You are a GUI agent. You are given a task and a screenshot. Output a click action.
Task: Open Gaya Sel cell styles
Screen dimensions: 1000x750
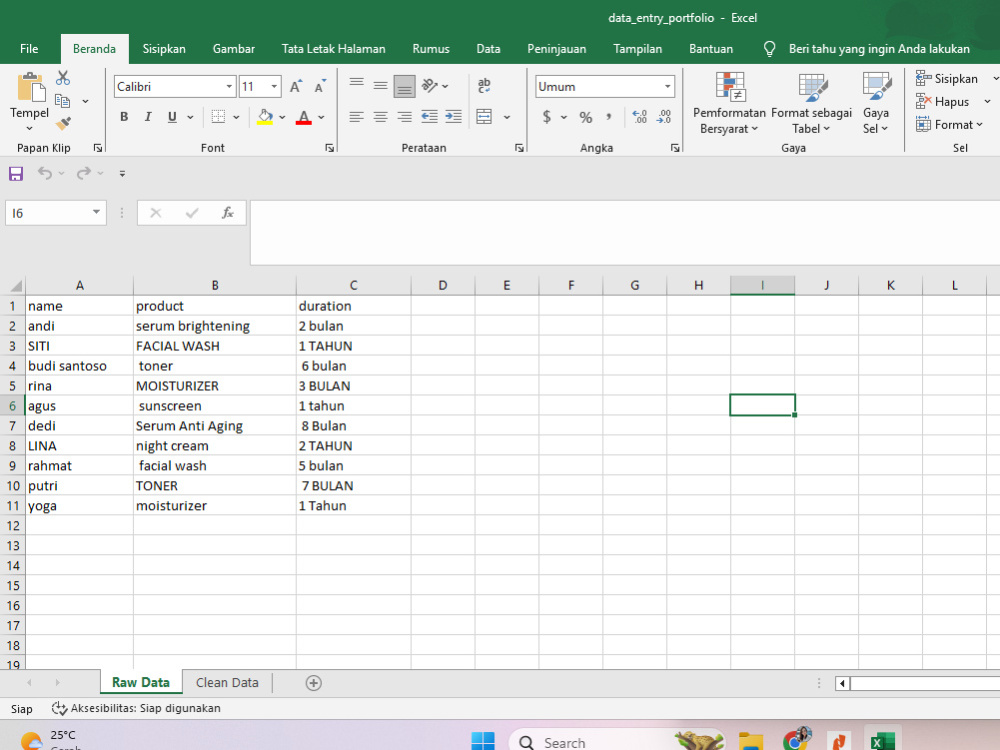coord(876,103)
